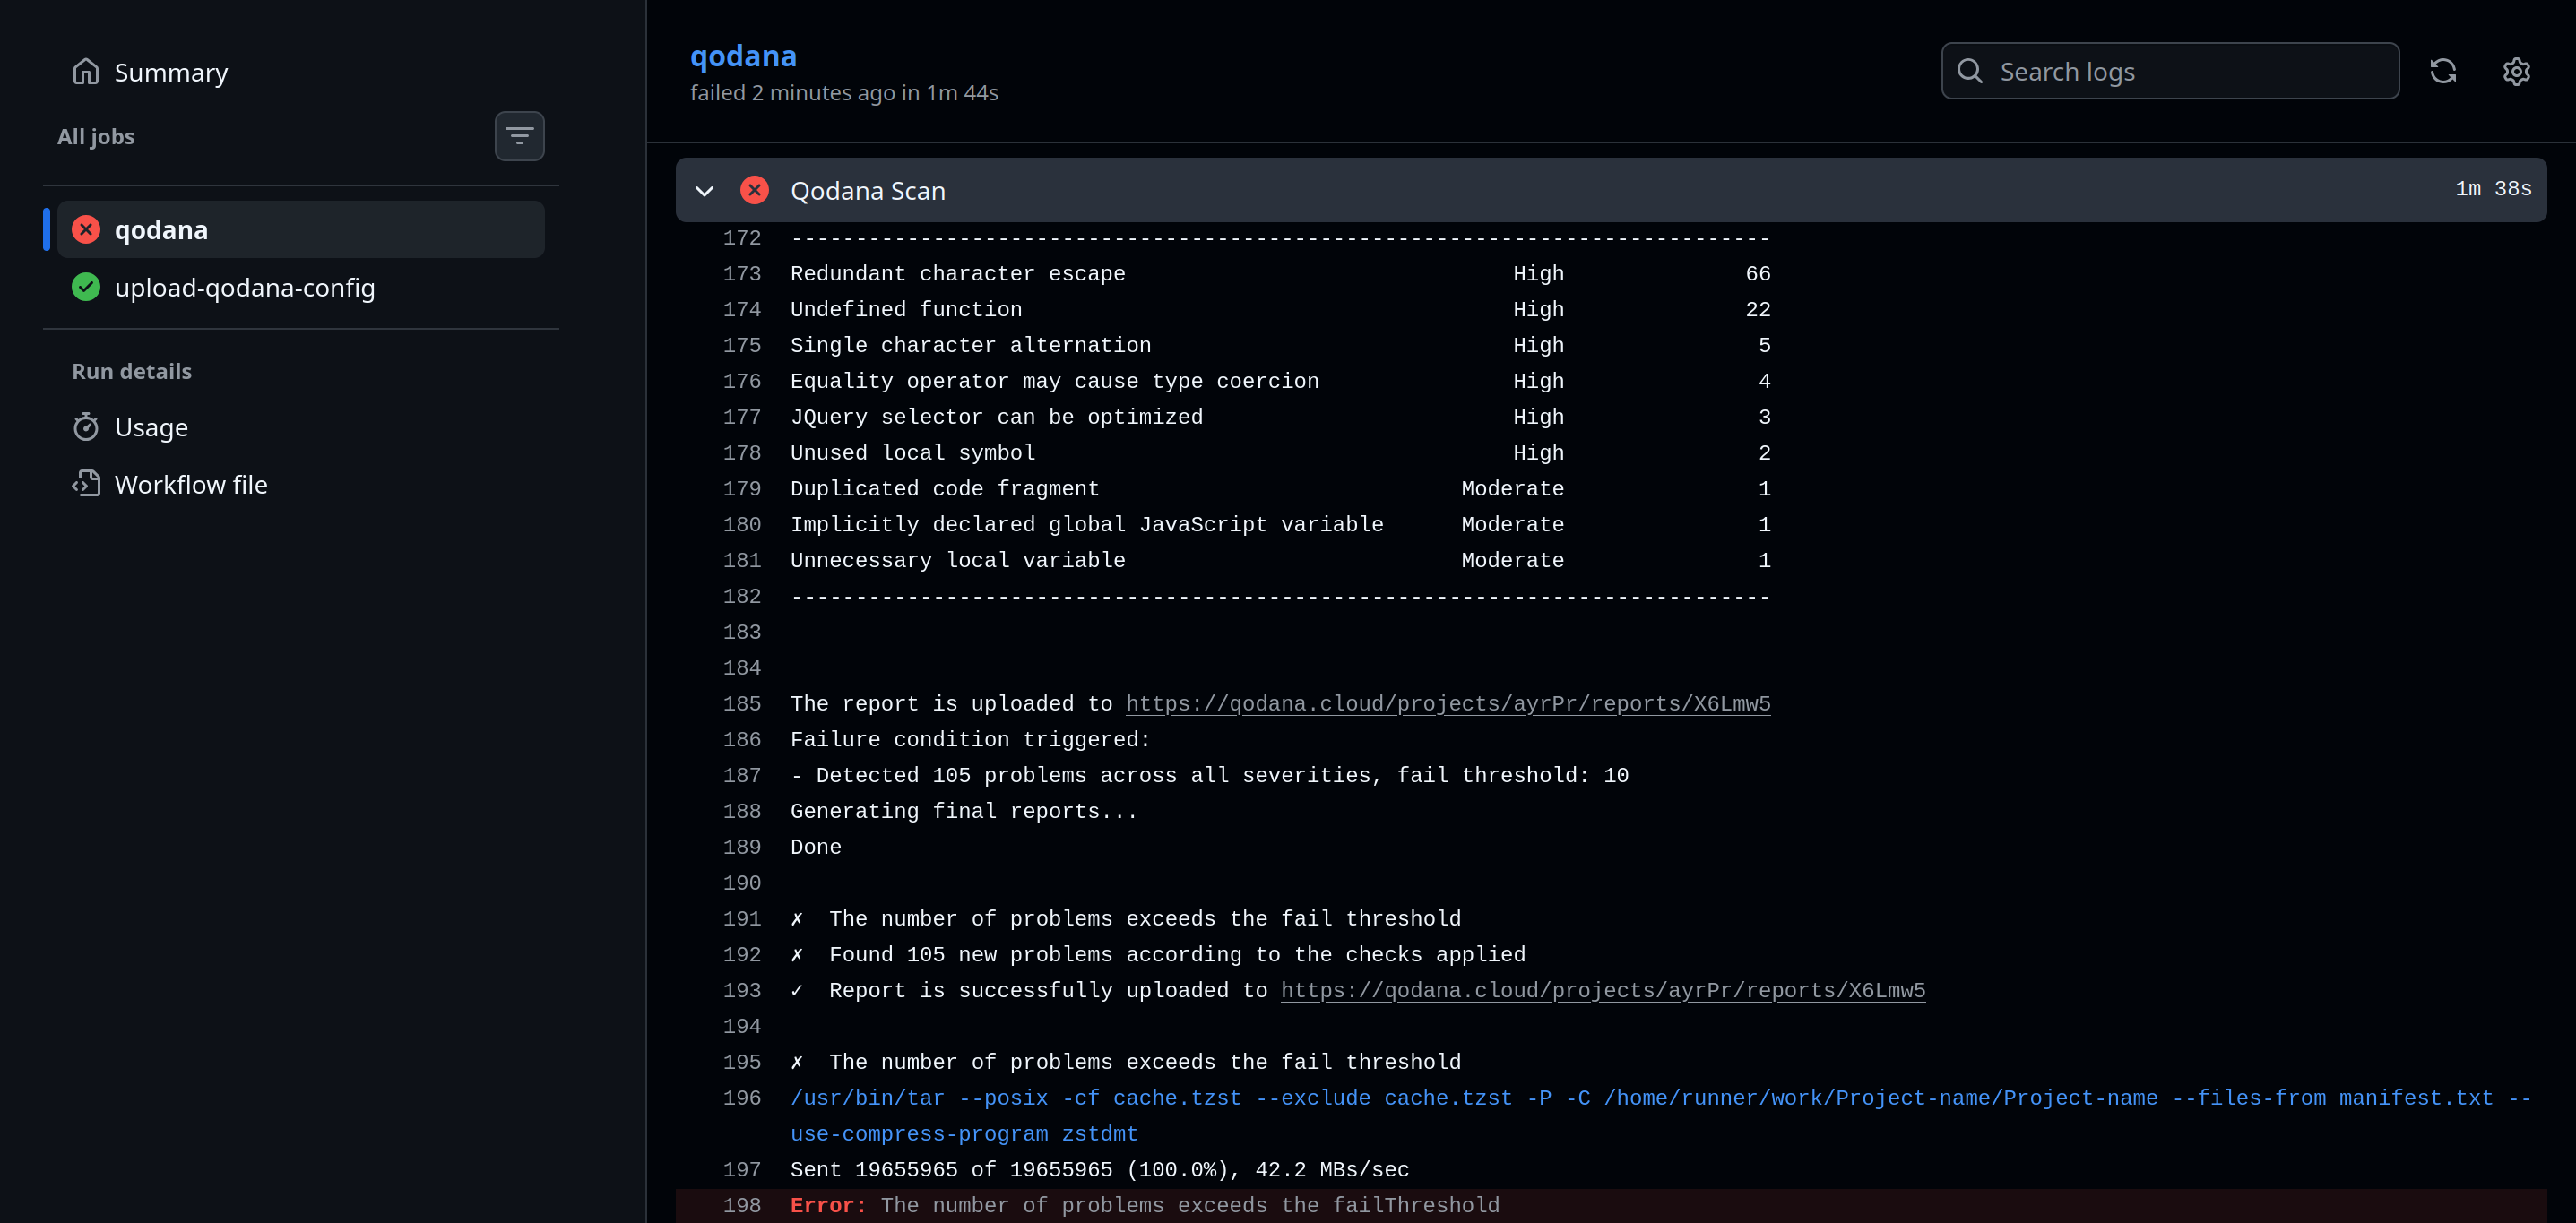Image resolution: width=2576 pixels, height=1223 pixels.
Task: Click the qodana job title heading
Action: (743, 56)
